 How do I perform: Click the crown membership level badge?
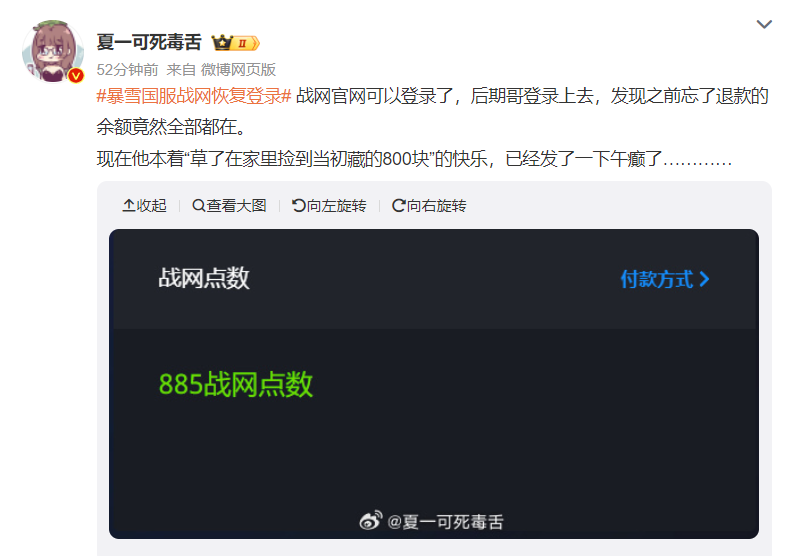pyautogui.click(x=235, y=43)
